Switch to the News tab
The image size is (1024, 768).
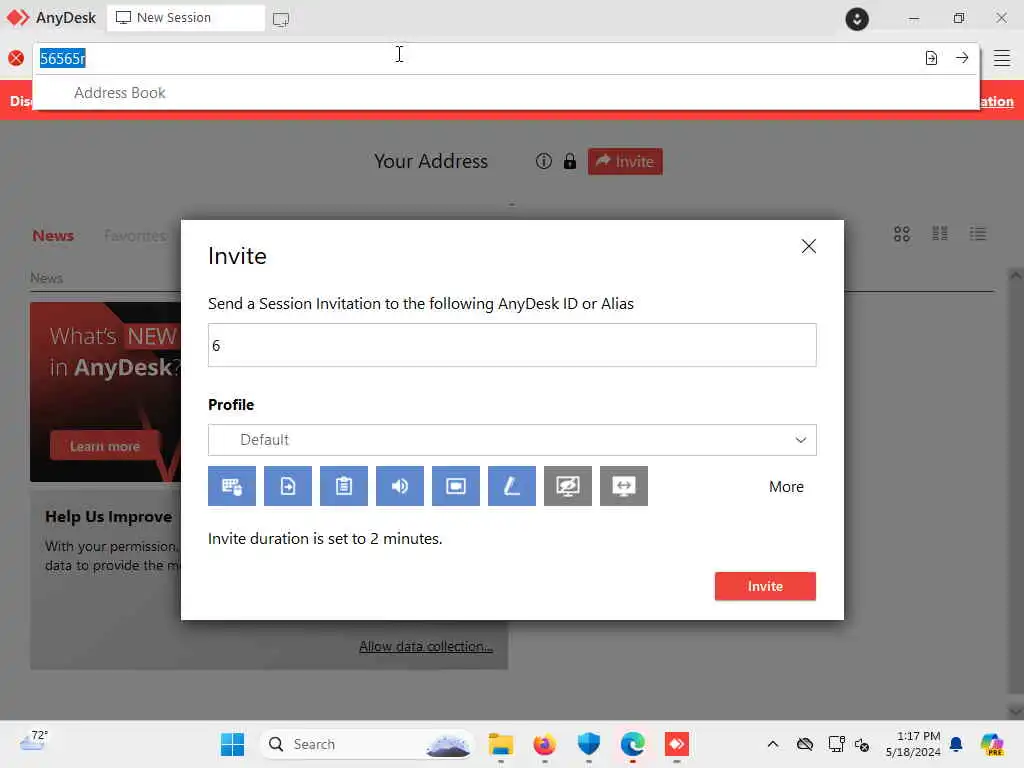pyautogui.click(x=53, y=236)
